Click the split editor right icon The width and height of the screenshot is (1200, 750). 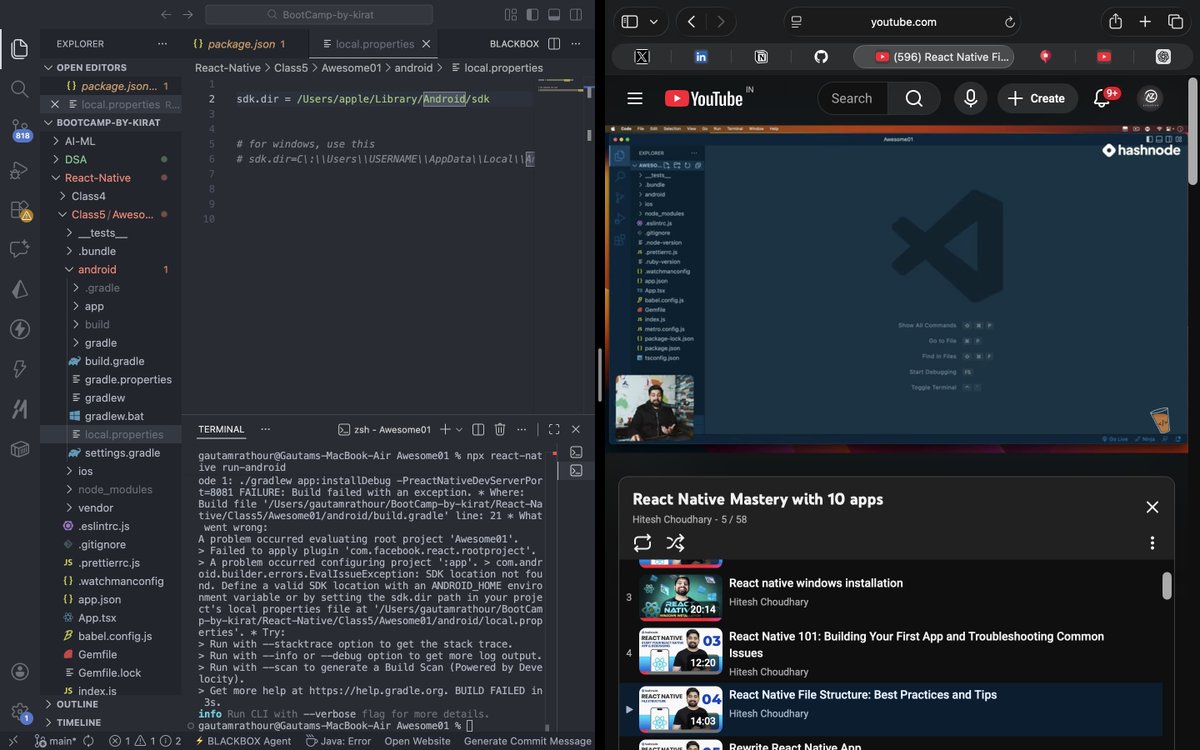click(554, 44)
